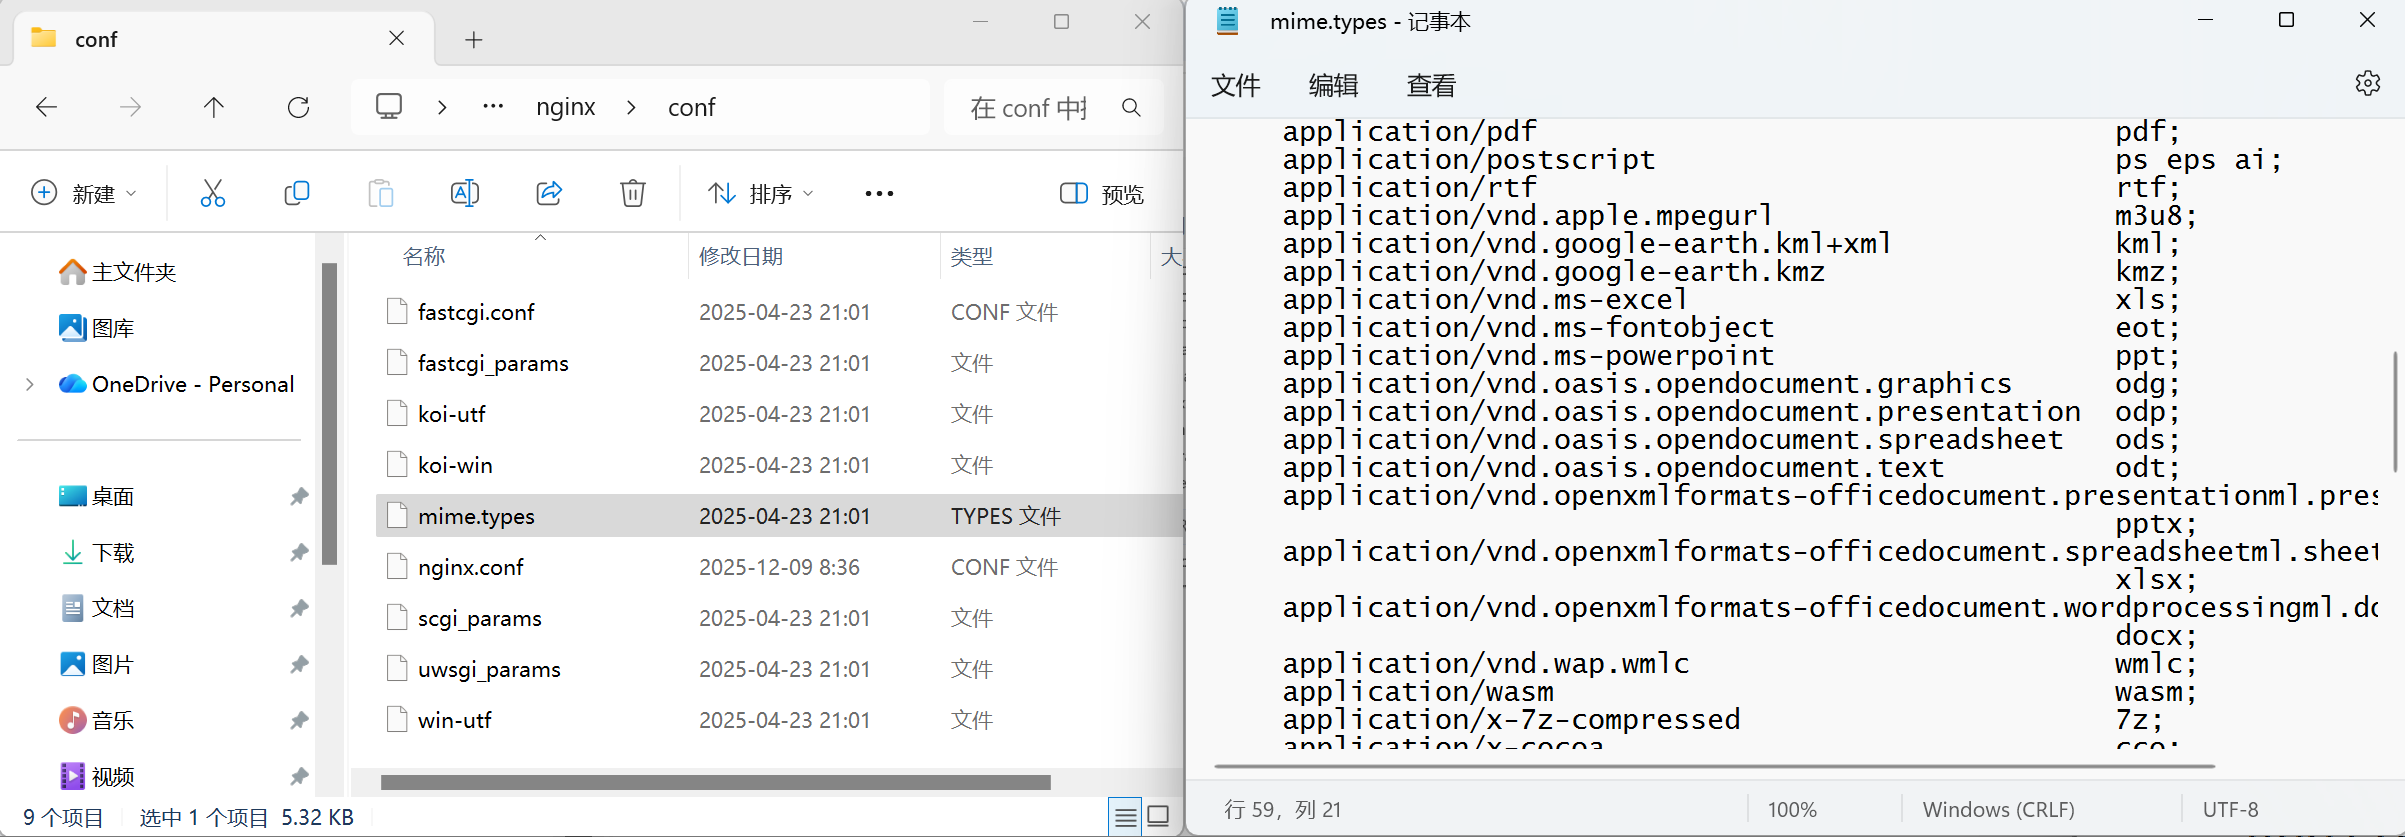2405x837 pixels.
Task: Click the navigation pane vertical scrollbar
Action: [329, 413]
